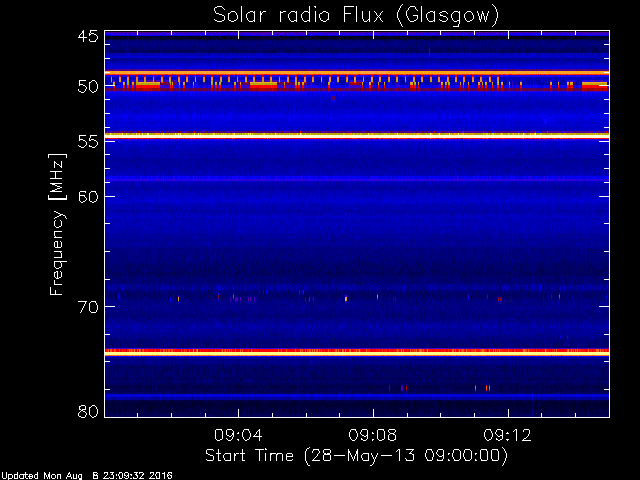Click the bright emission band near 55 MHz
This screenshot has height=480, width=640.
coord(357,136)
